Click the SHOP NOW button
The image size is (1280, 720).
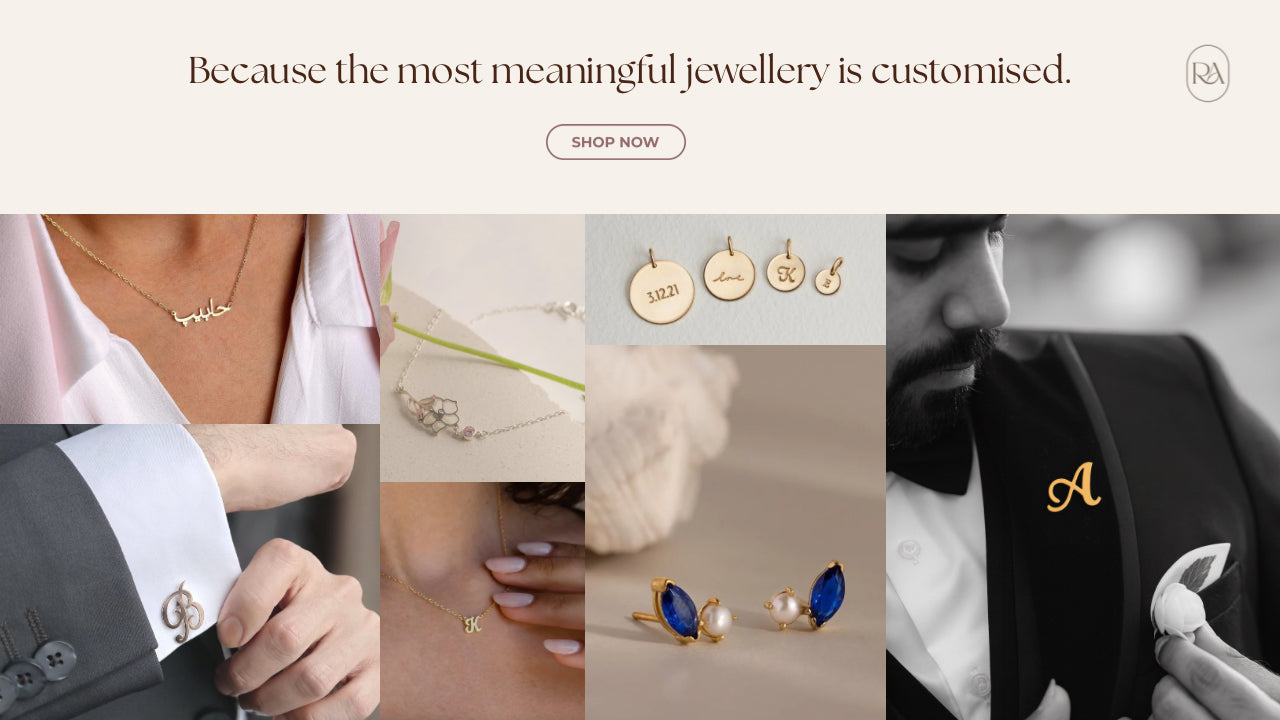click(x=615, y=142)
